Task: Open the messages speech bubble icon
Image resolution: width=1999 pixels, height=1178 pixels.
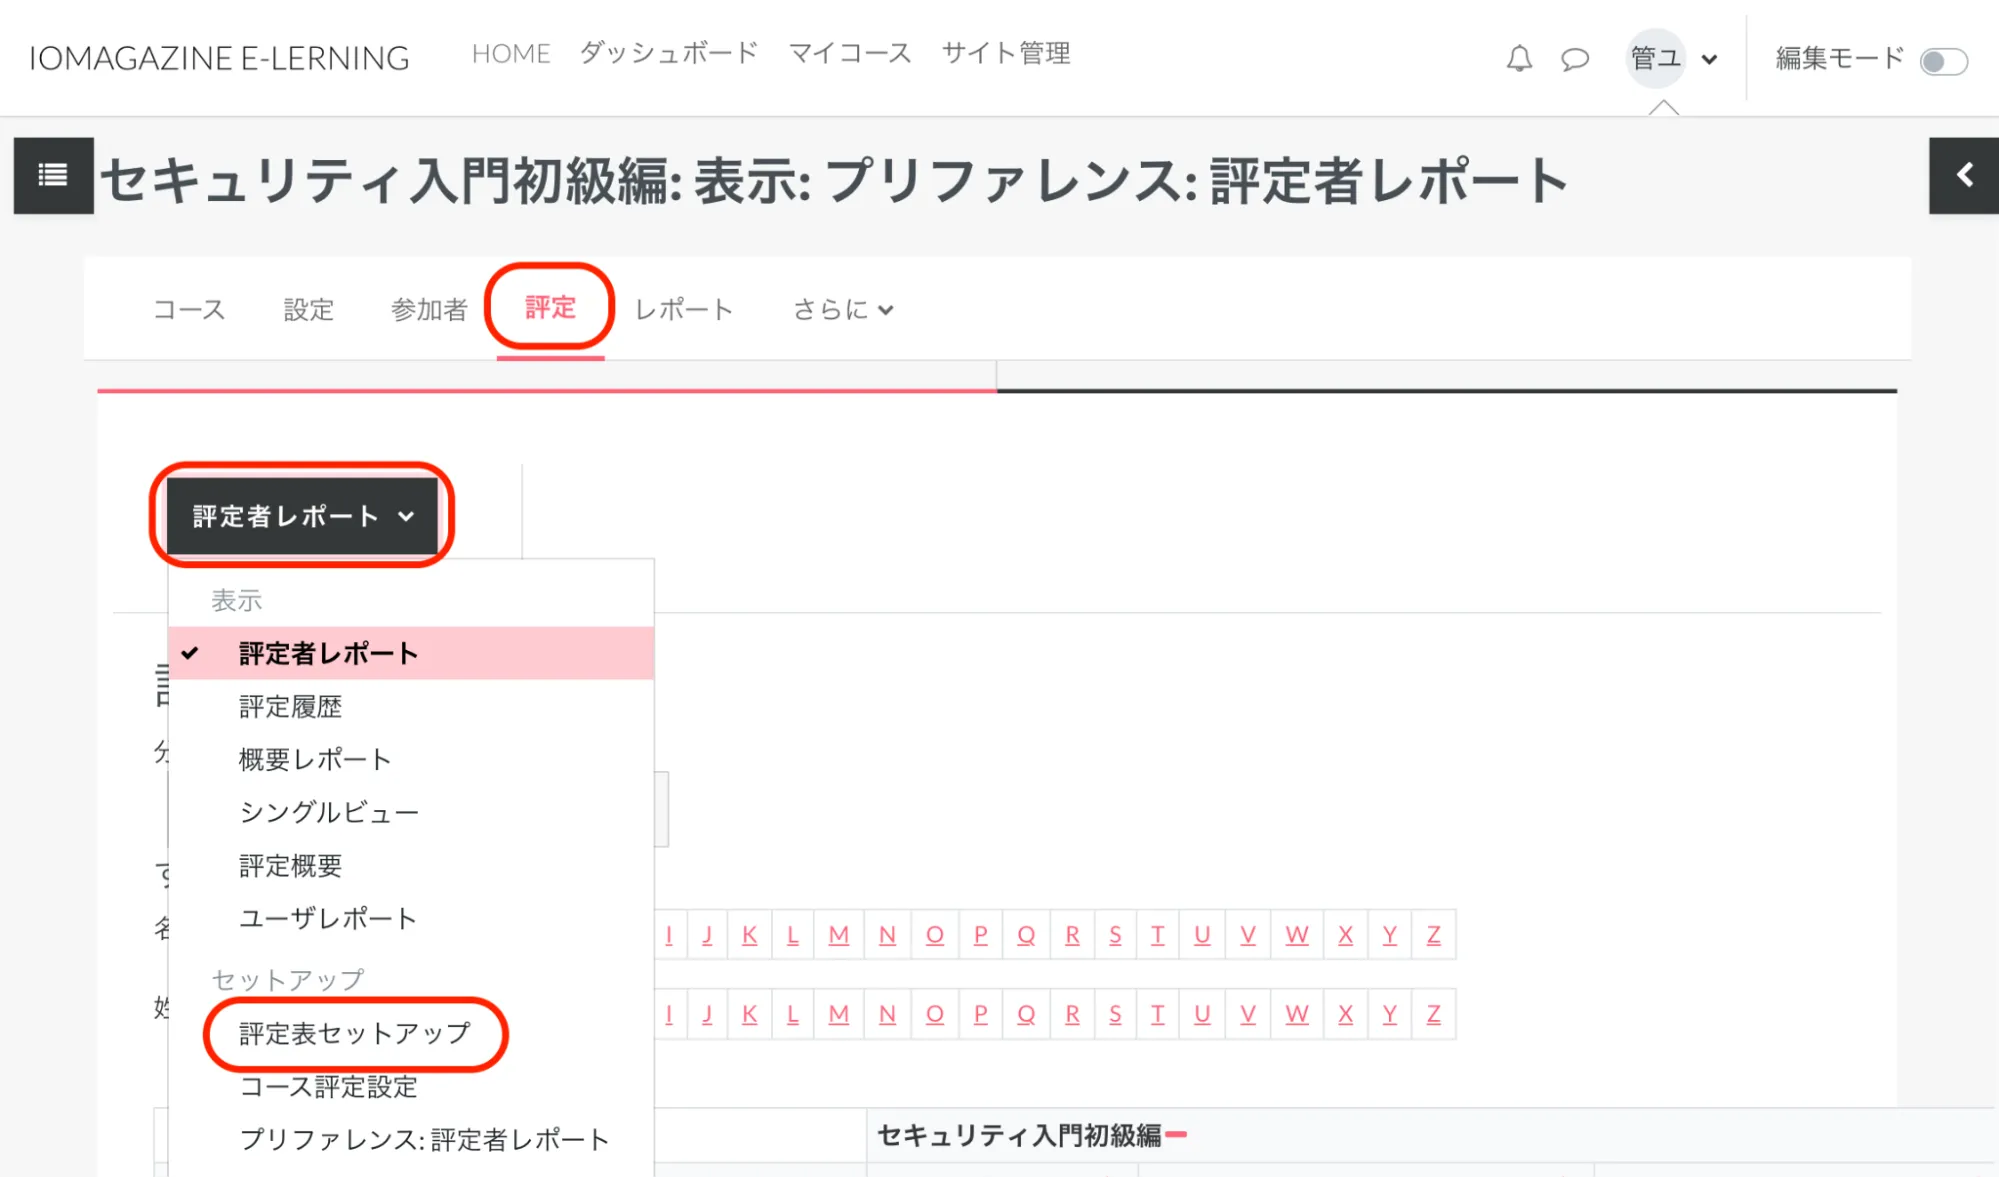Action: (1575, 59)
